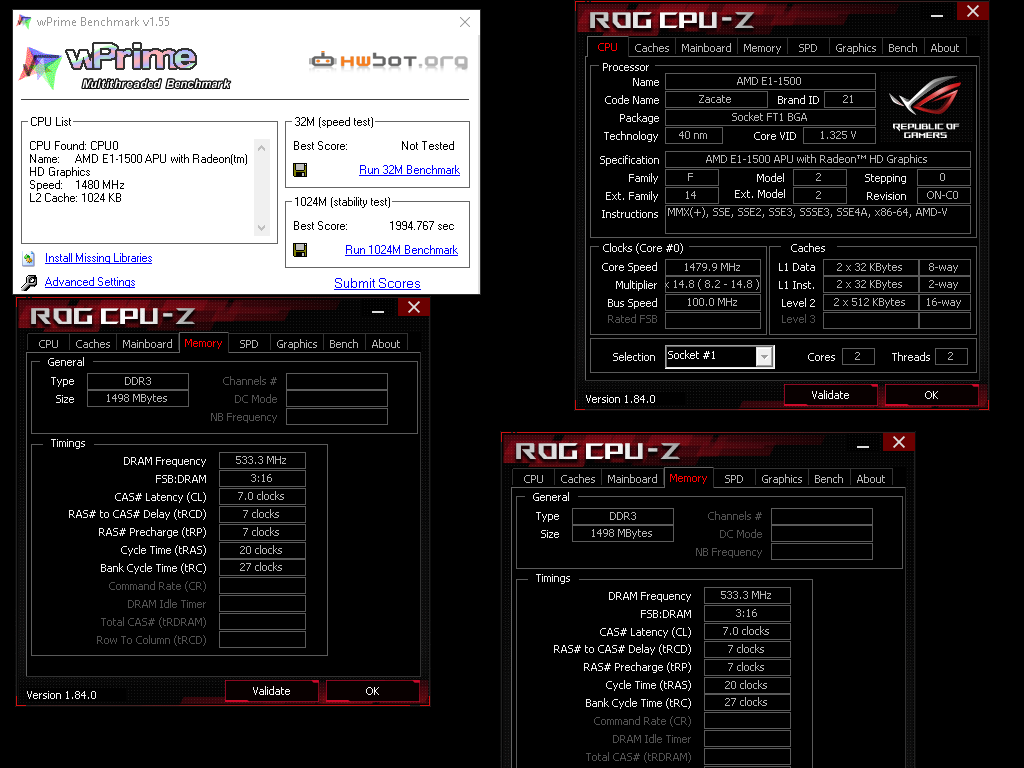Viewport: 1024px width, 768px height.
Task: Open Mainboard tab in bottom-right Memory window
Action: click(632, 479)
